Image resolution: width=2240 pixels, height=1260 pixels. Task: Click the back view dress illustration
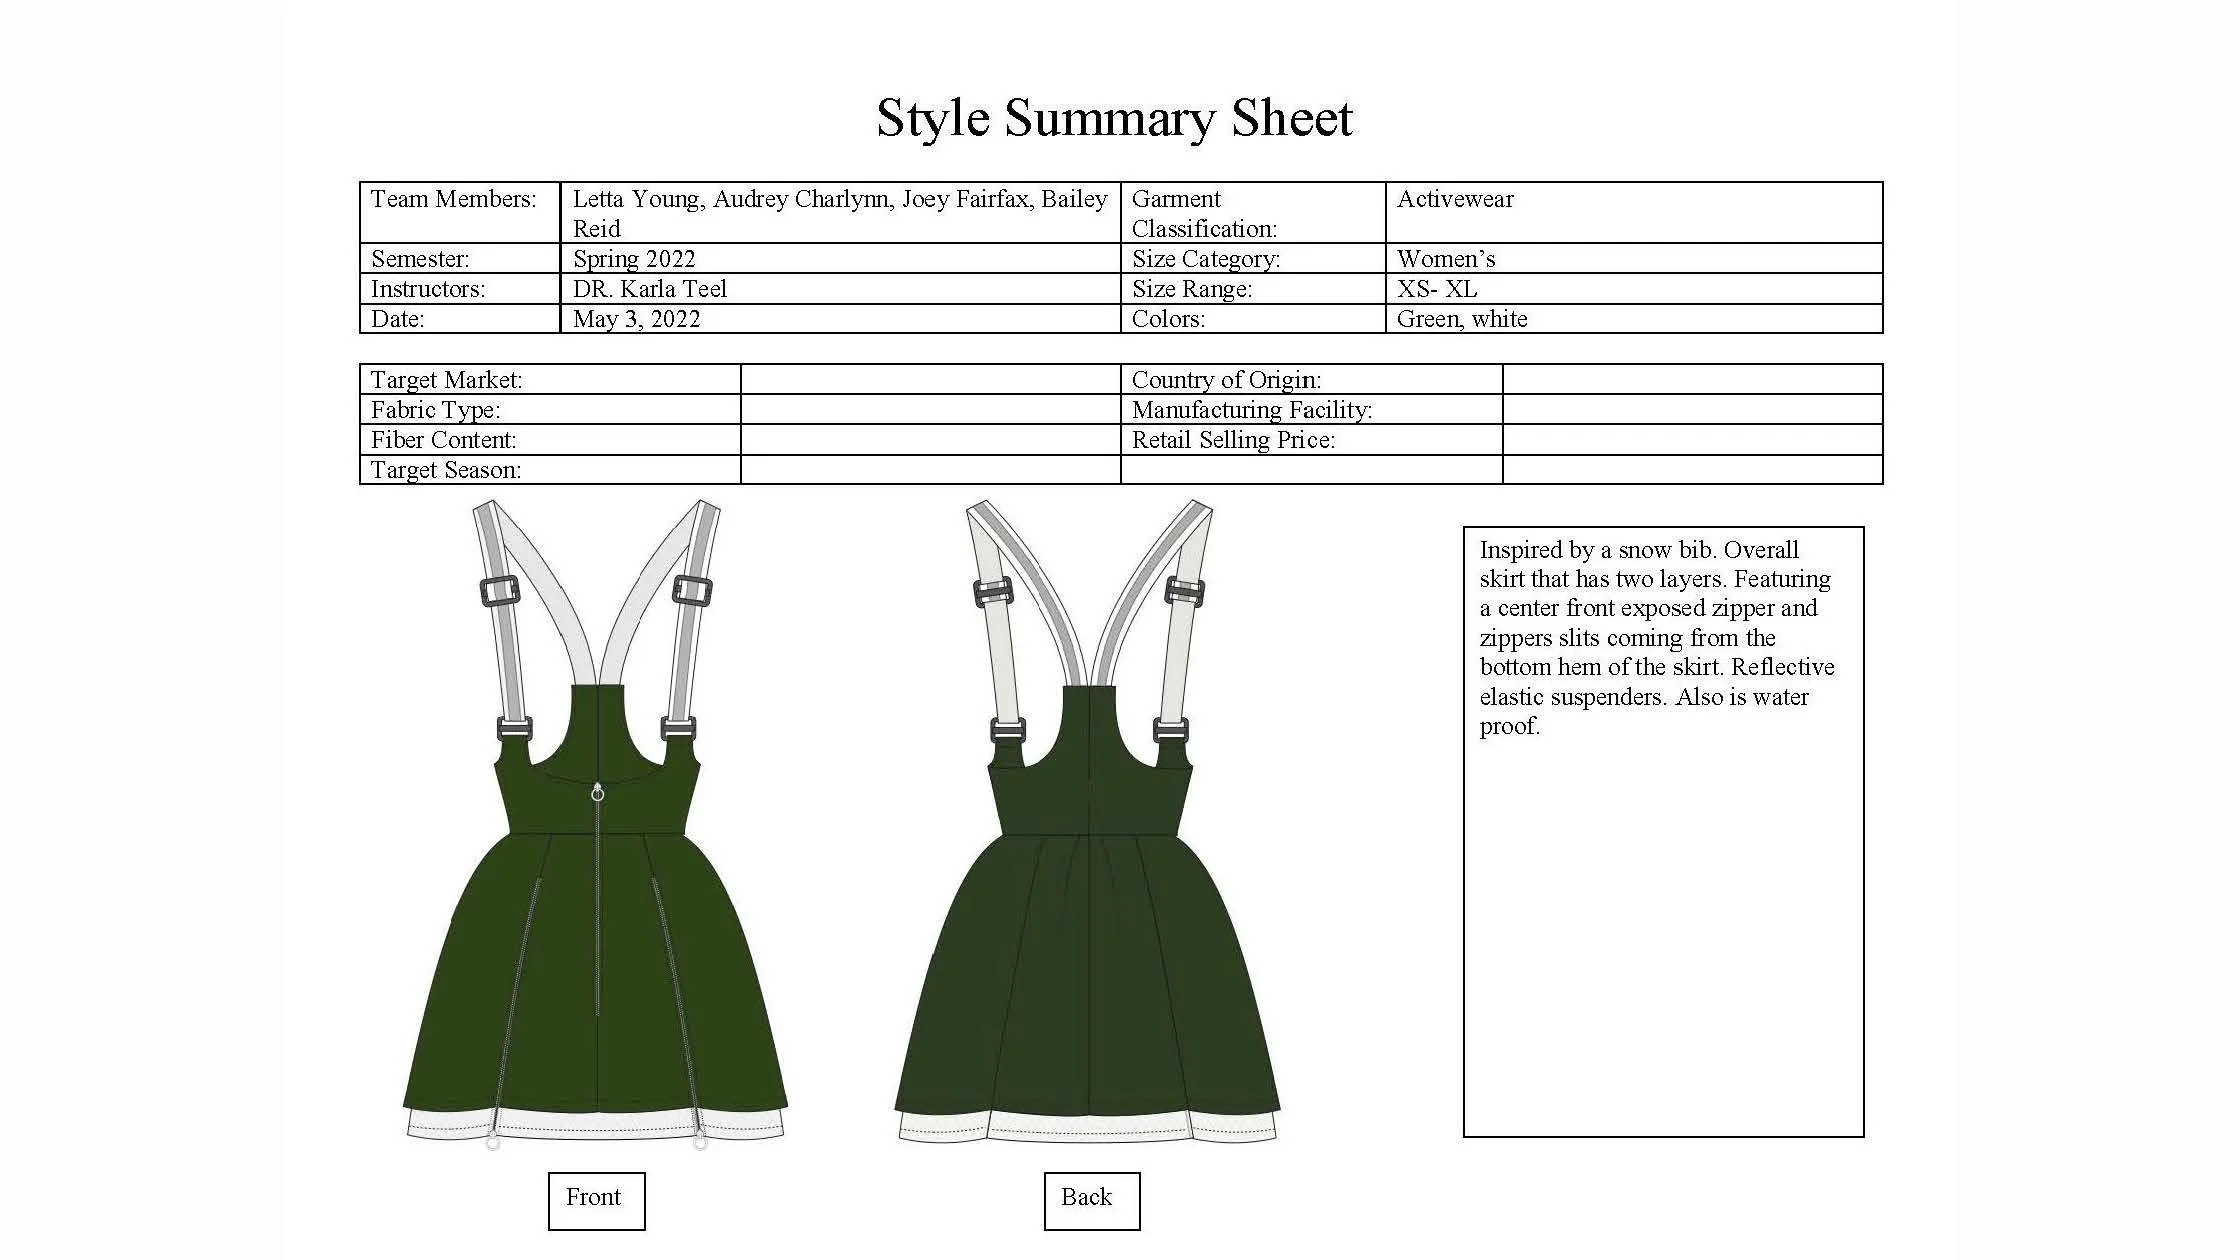1087,960
